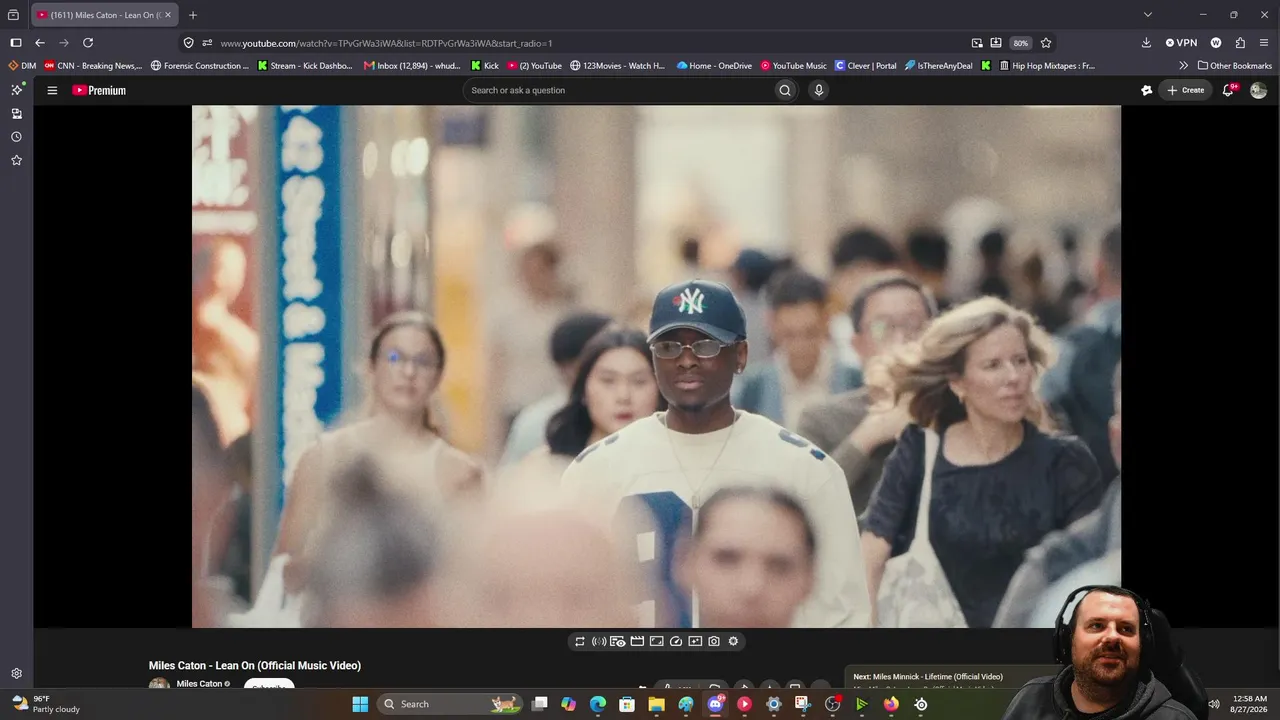Toggle cinema mode clapperboard icon
The height and width of the screenshot is (720, 1280).
(637, 641)
